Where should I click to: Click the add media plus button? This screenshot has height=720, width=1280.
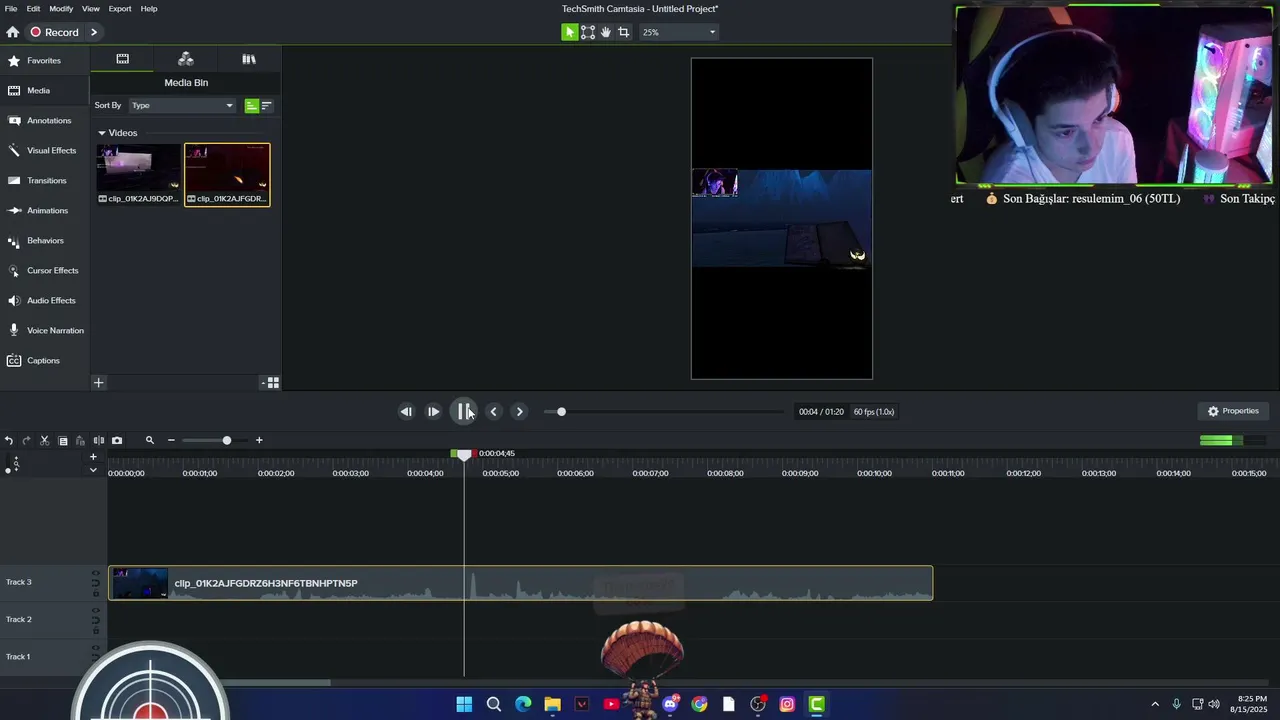pos(98,383)
